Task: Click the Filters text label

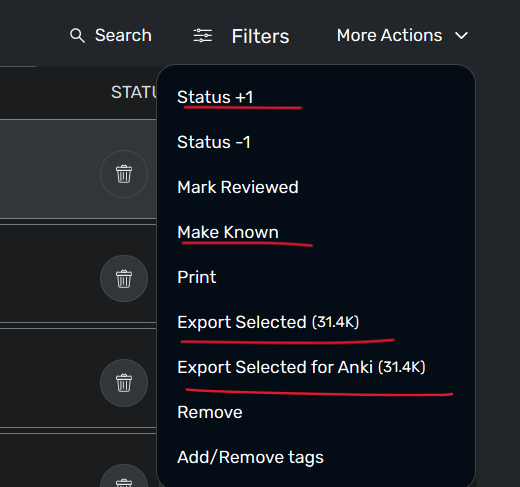Action: 260,36
